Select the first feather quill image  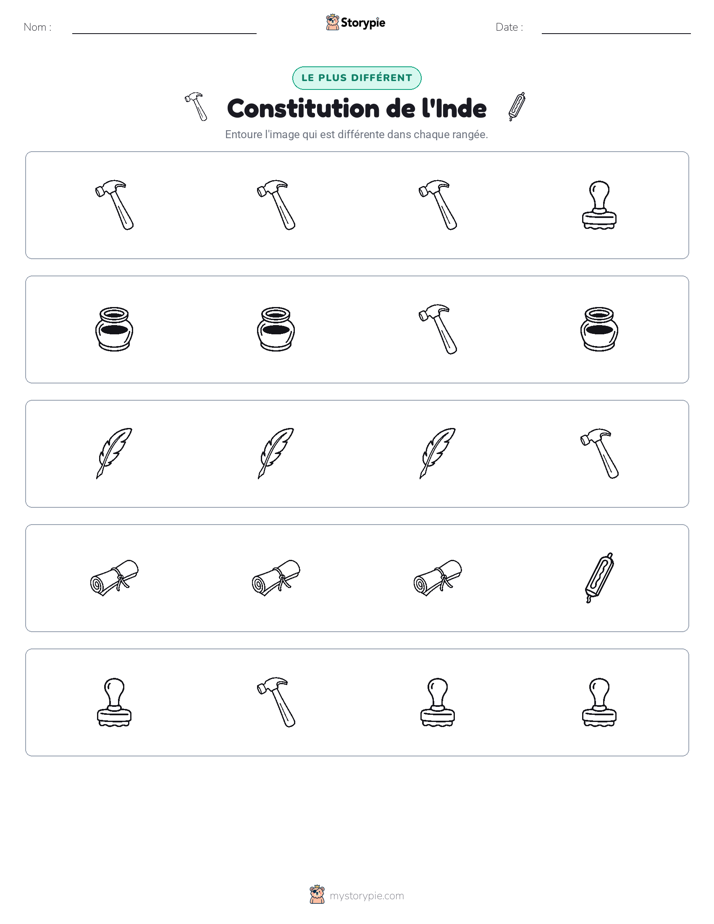coord(114,454)
